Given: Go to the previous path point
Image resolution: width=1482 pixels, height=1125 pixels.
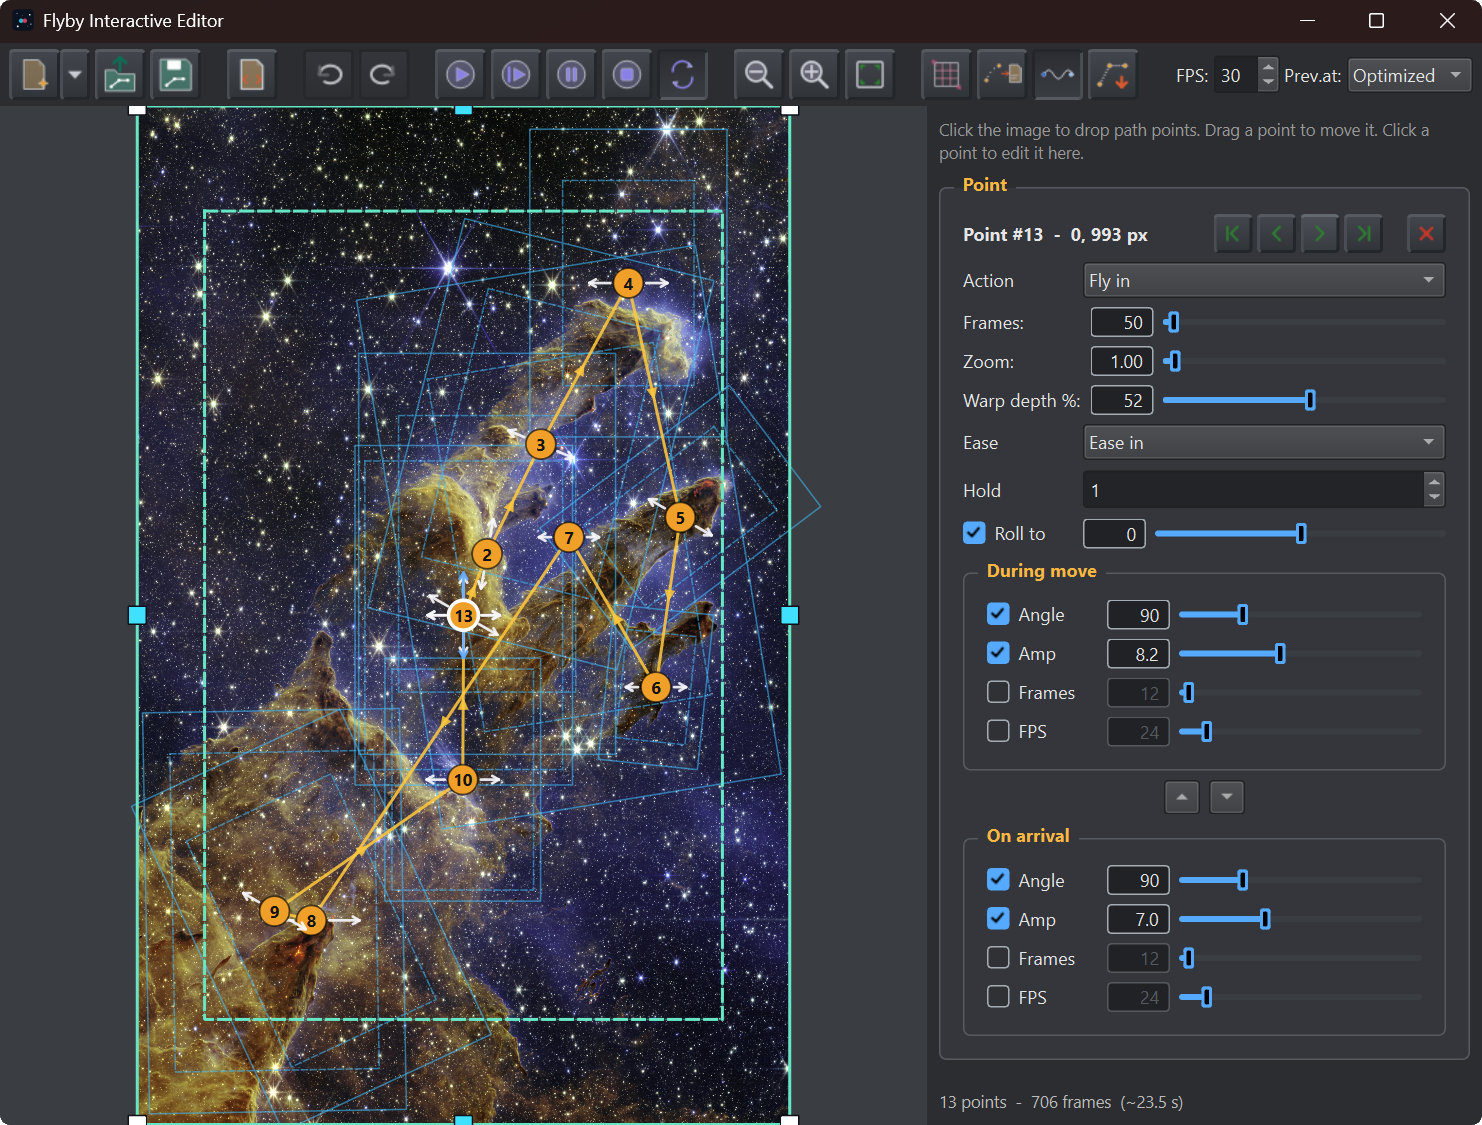Looking at the screenshot, I should pyautogui.click(x=1276, y=234).
